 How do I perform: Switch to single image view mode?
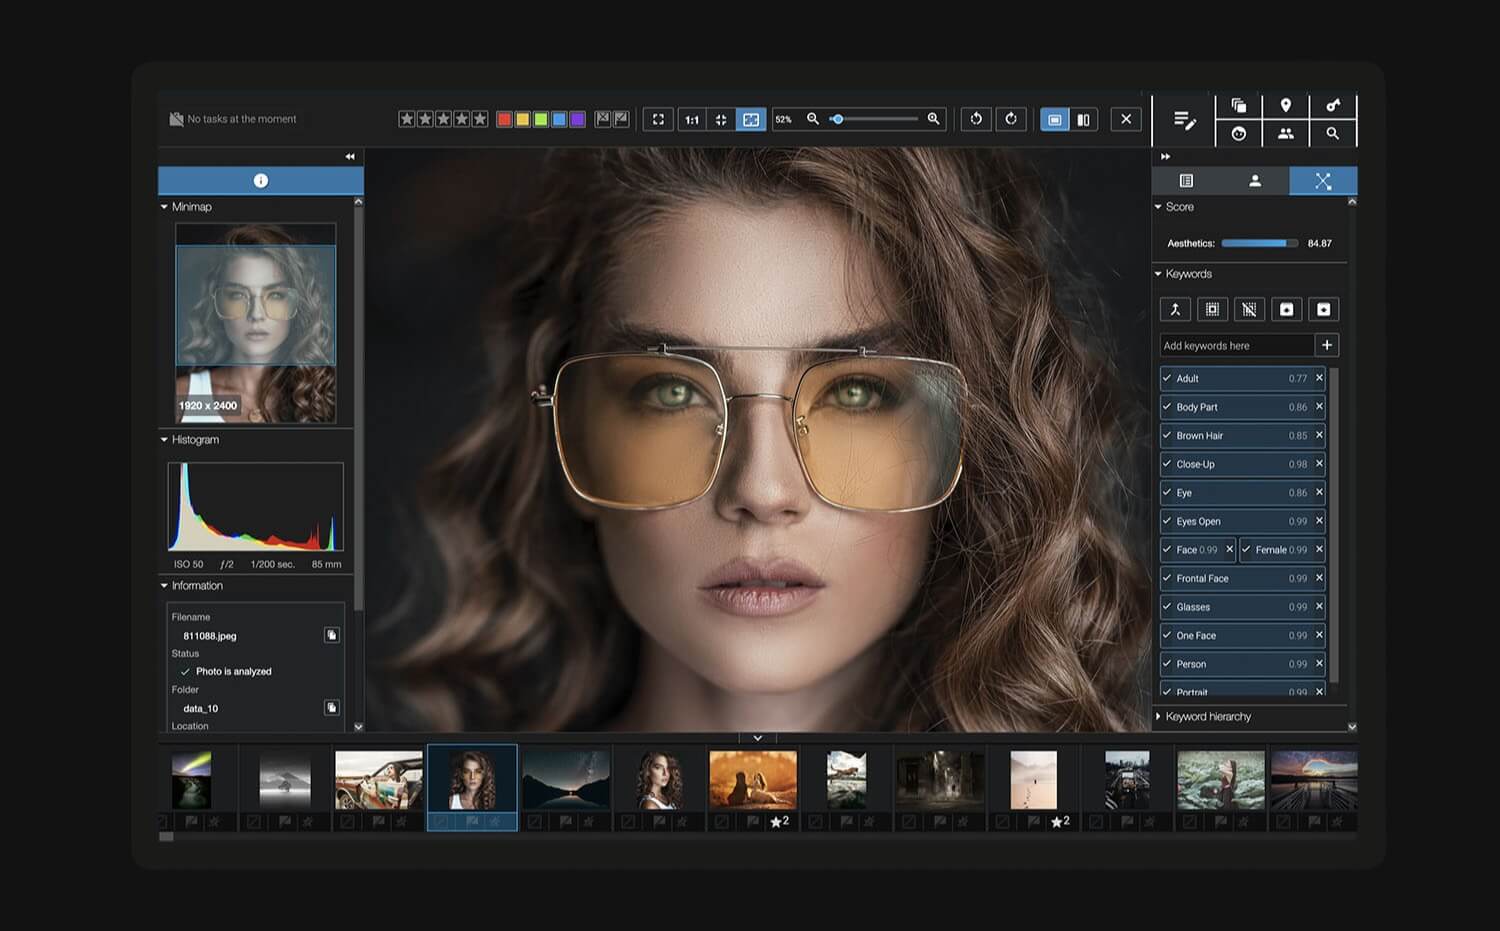coord(1055,119)
